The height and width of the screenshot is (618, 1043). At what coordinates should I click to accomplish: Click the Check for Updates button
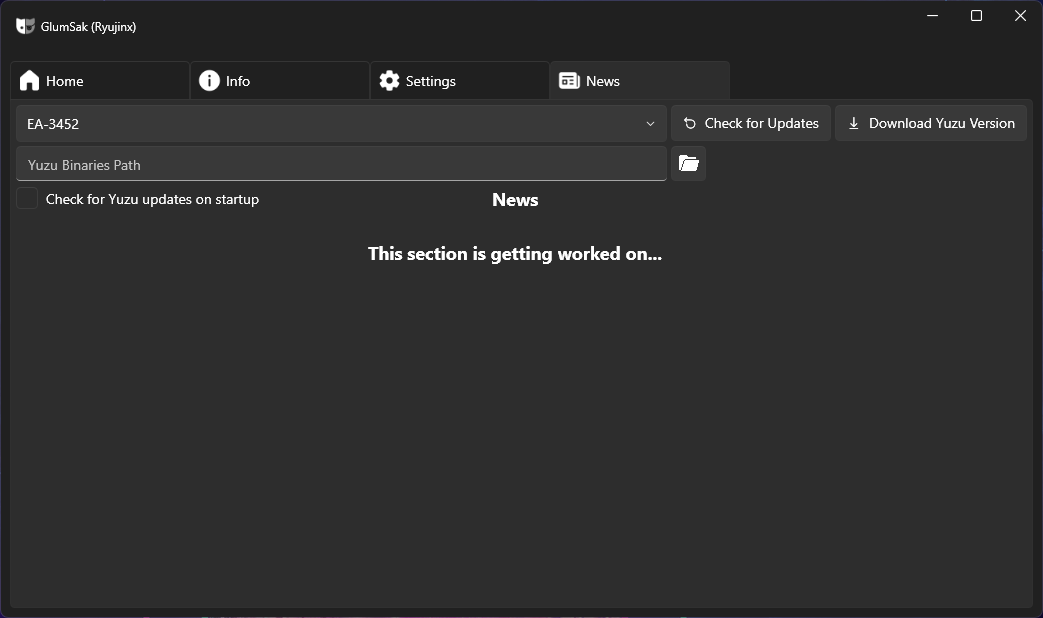(x=751, y=123)
